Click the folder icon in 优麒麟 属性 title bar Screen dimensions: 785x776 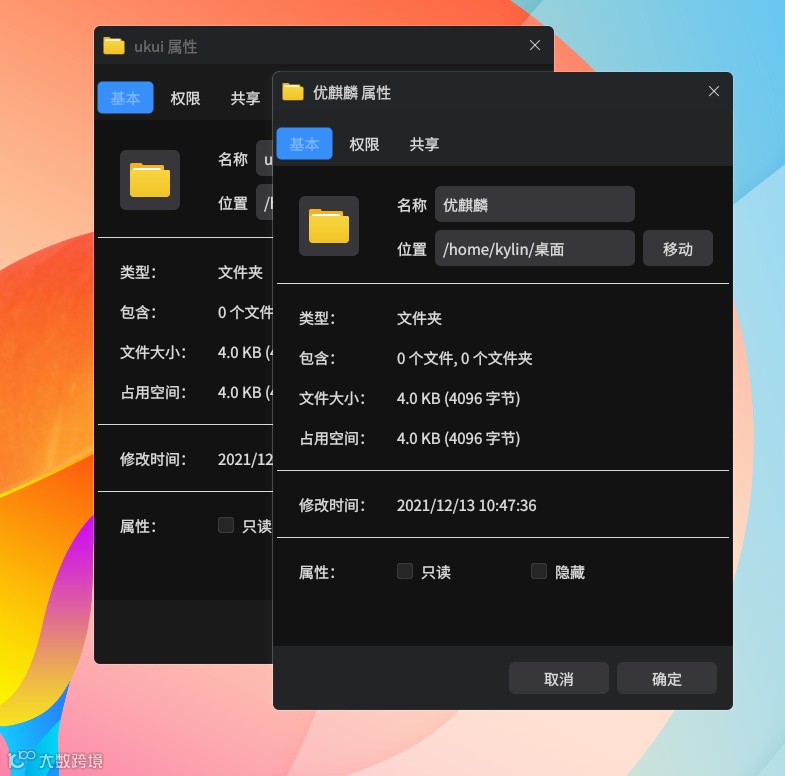[x=293, y=92]
